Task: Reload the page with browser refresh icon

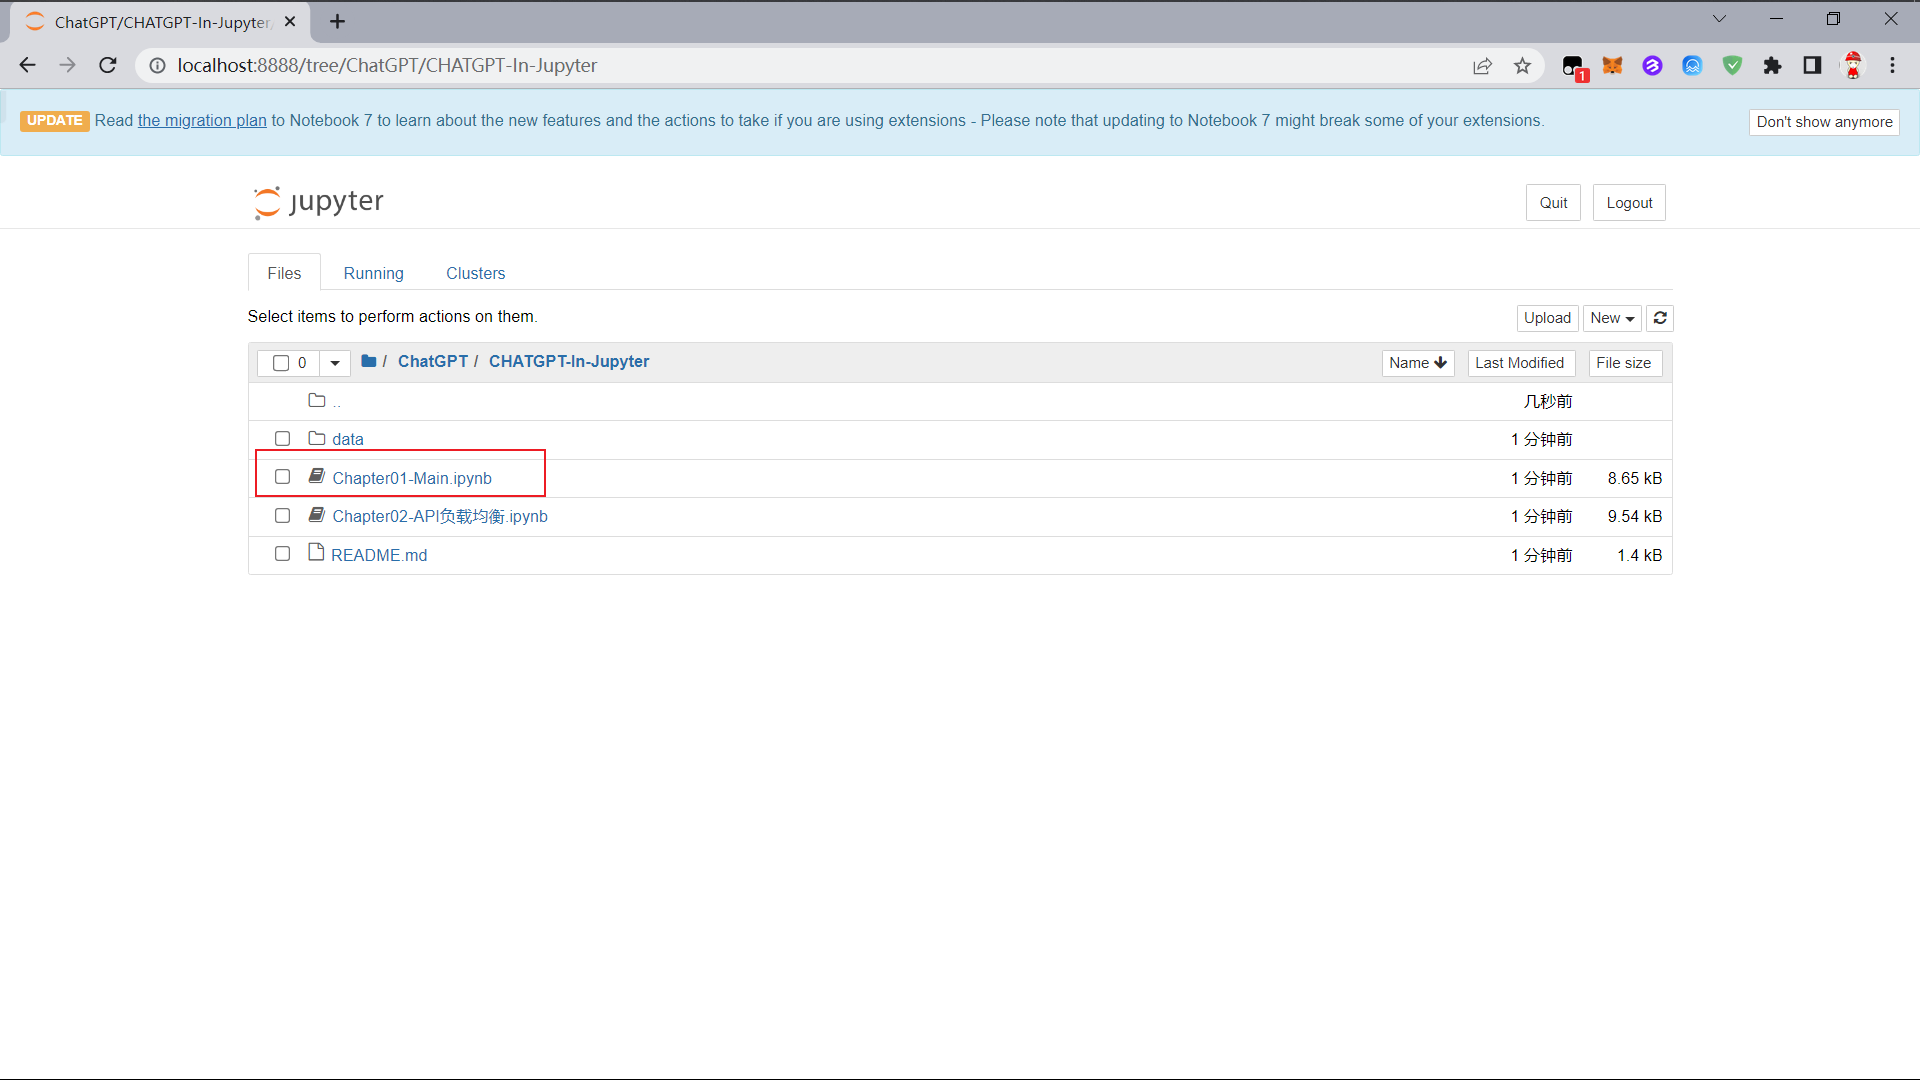Action: pos(108,66)
